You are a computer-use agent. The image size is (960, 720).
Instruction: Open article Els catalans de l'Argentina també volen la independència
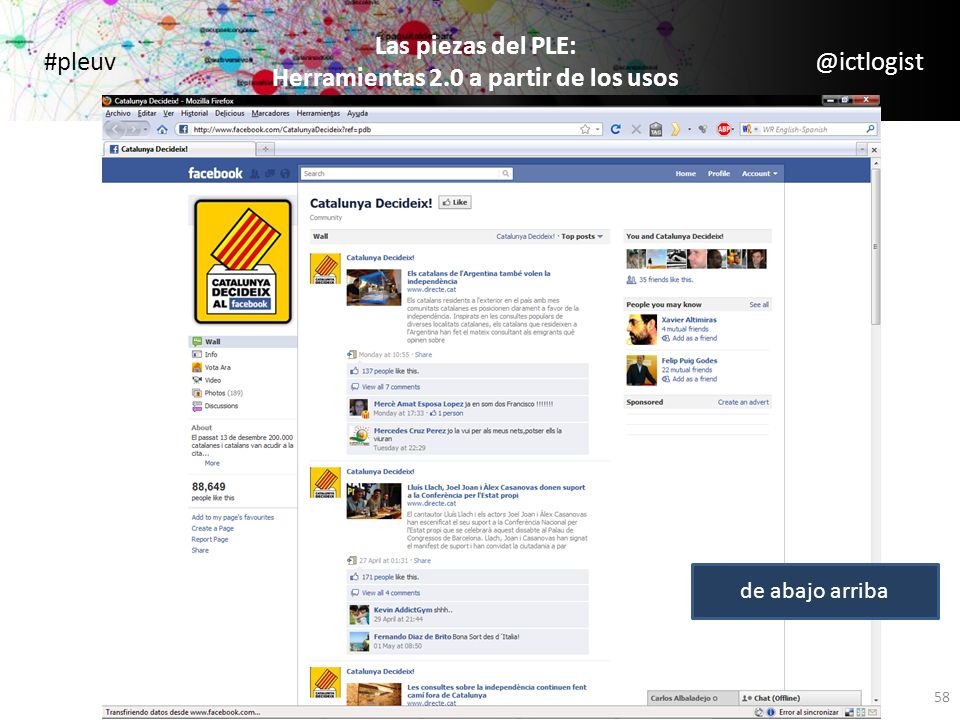(x=479, y=277)
